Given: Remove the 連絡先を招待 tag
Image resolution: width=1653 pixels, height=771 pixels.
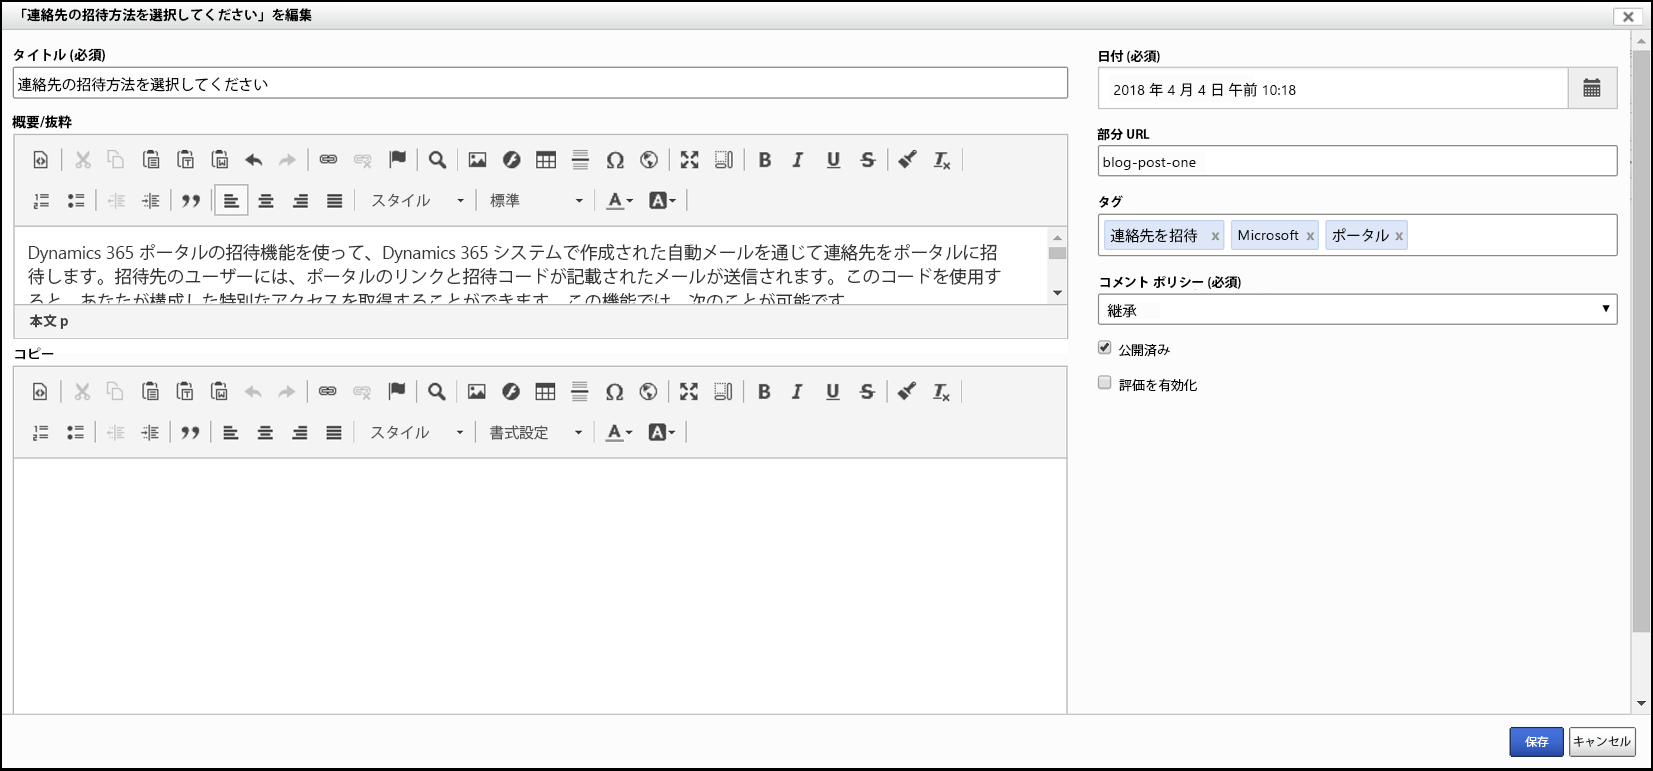Looking at the screenshot, I should tap(1215, 237).
